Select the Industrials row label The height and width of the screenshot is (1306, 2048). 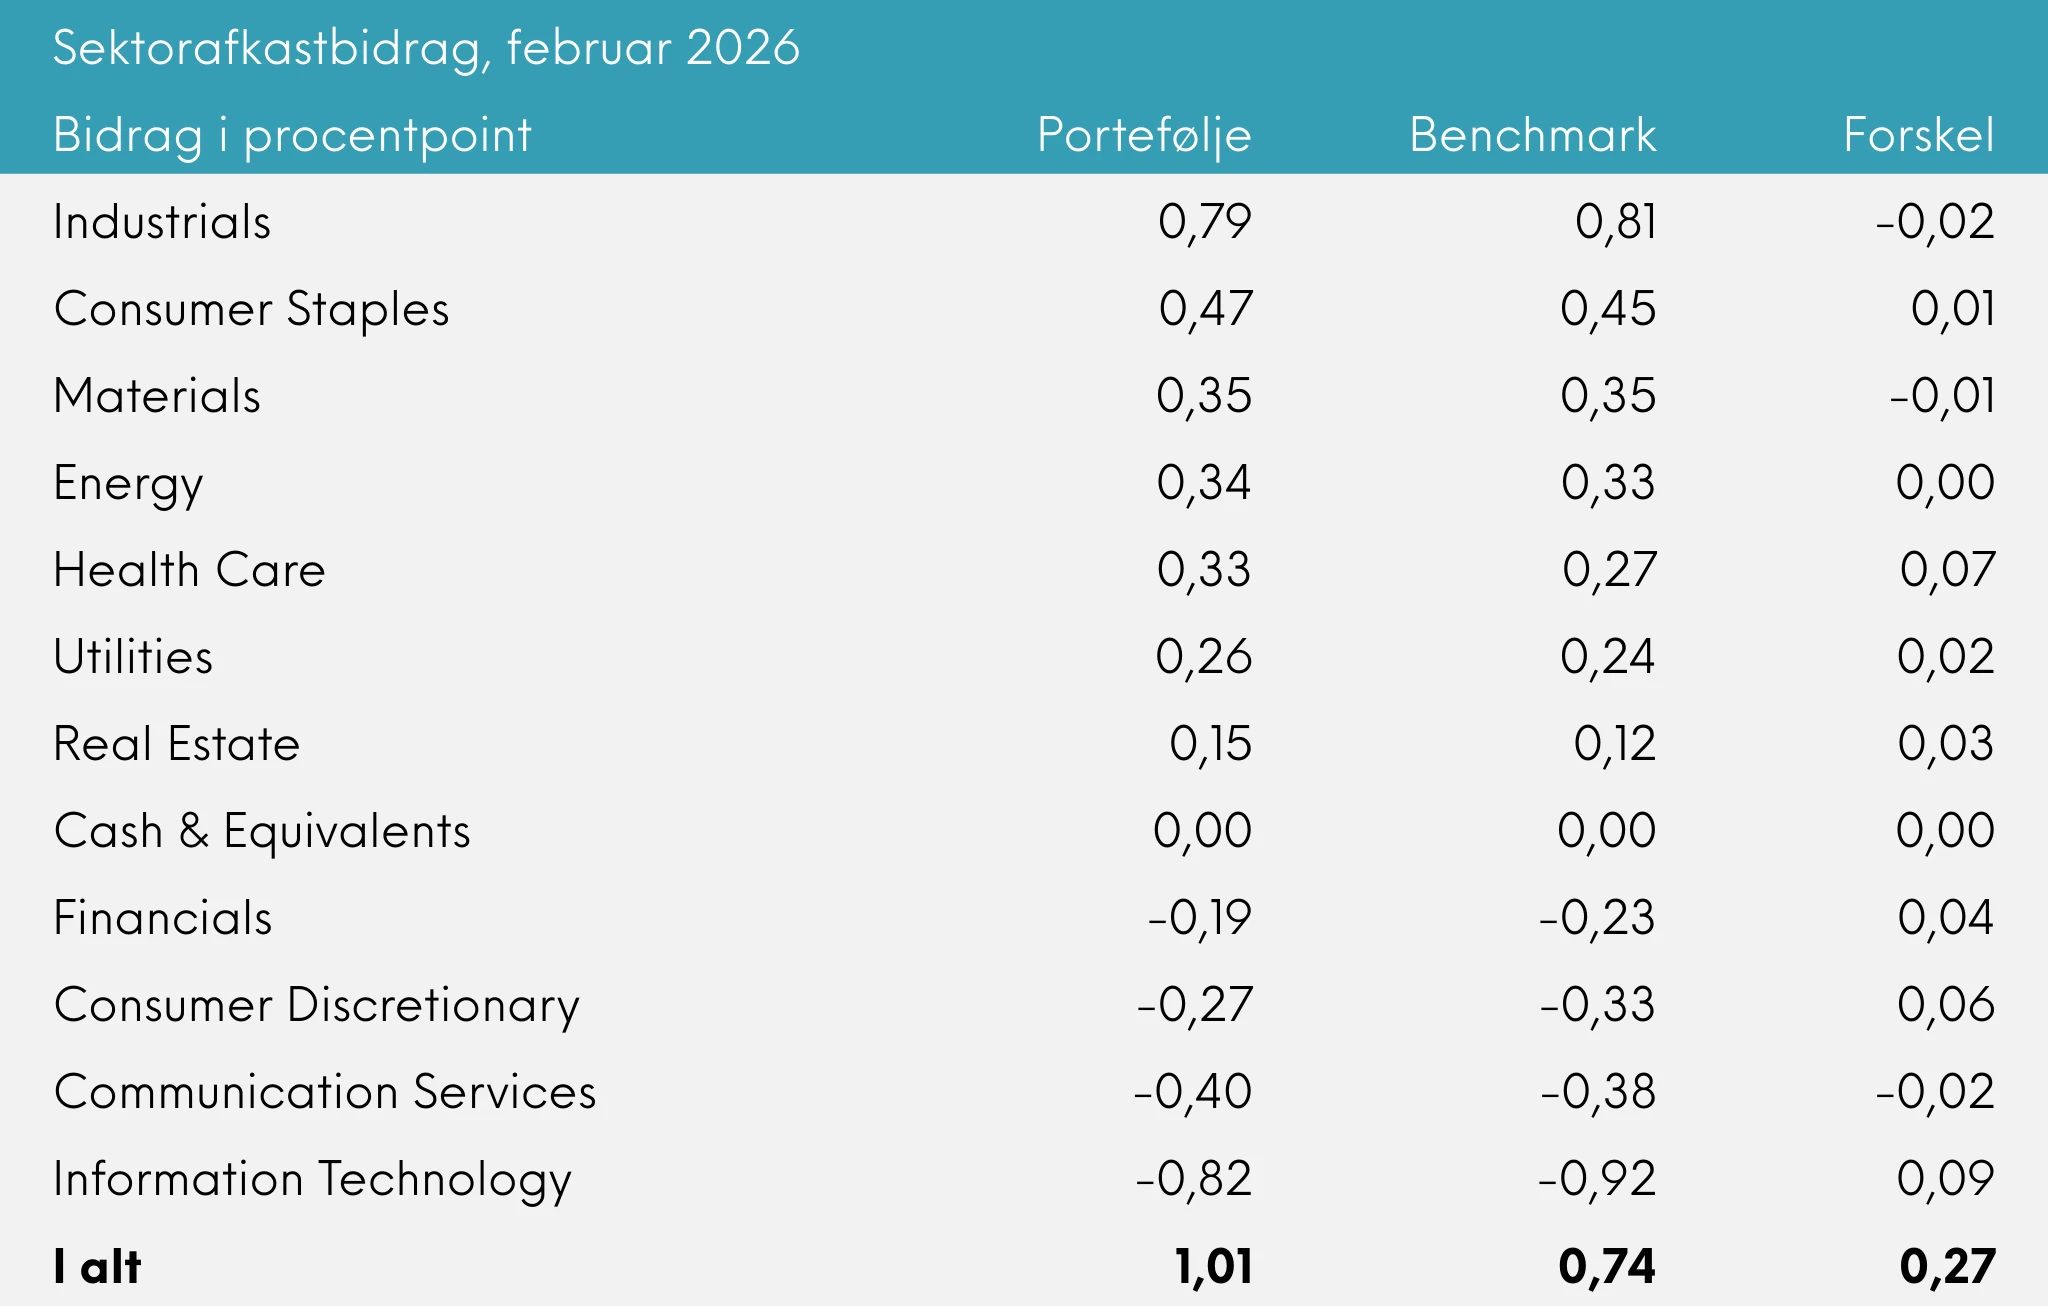click(x=162, y=222)
